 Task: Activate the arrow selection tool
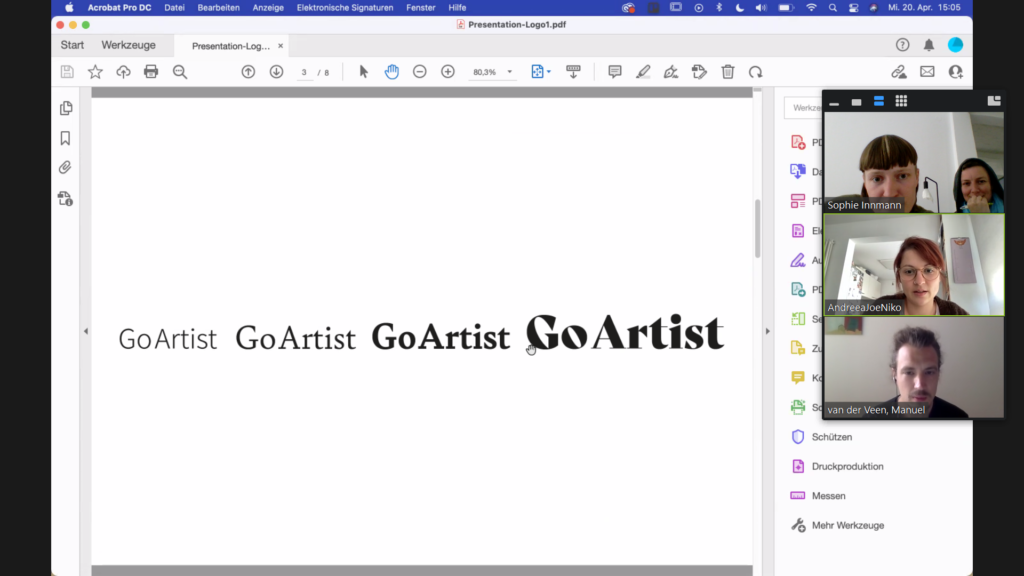pos(364,72)
